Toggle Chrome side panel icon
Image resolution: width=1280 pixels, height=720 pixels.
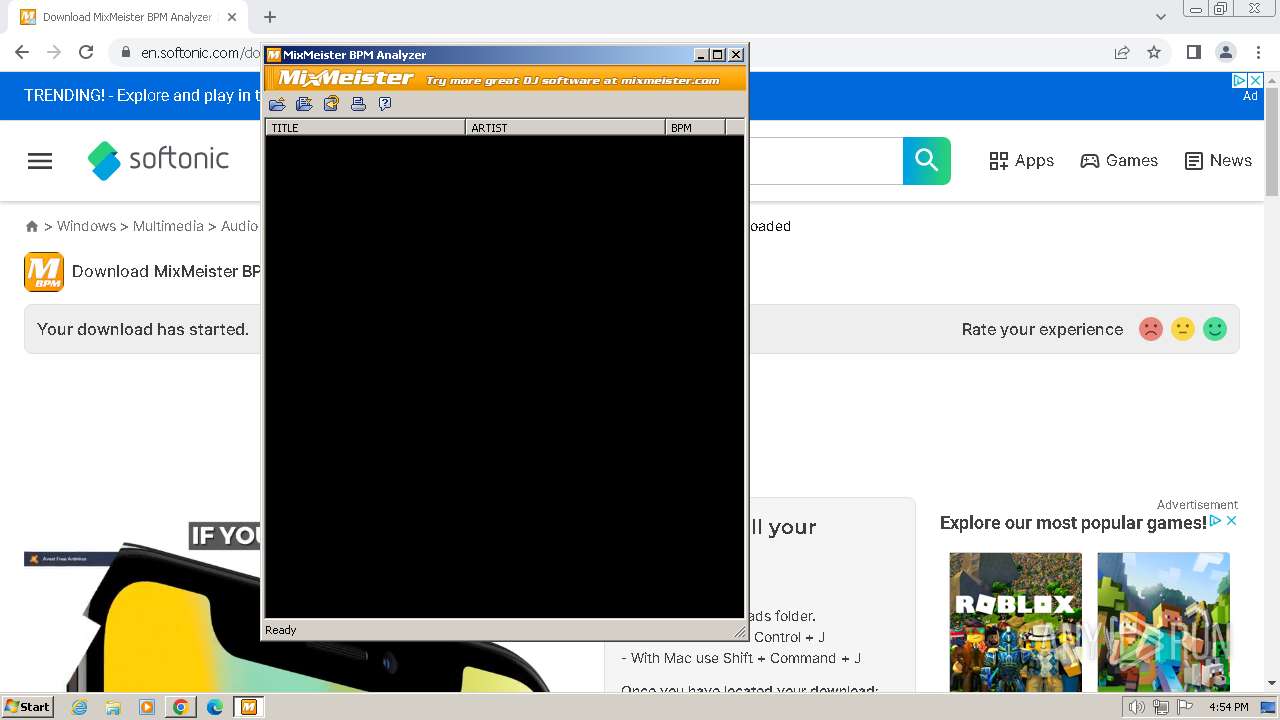pyautogui.click(x=1193, y=52)
